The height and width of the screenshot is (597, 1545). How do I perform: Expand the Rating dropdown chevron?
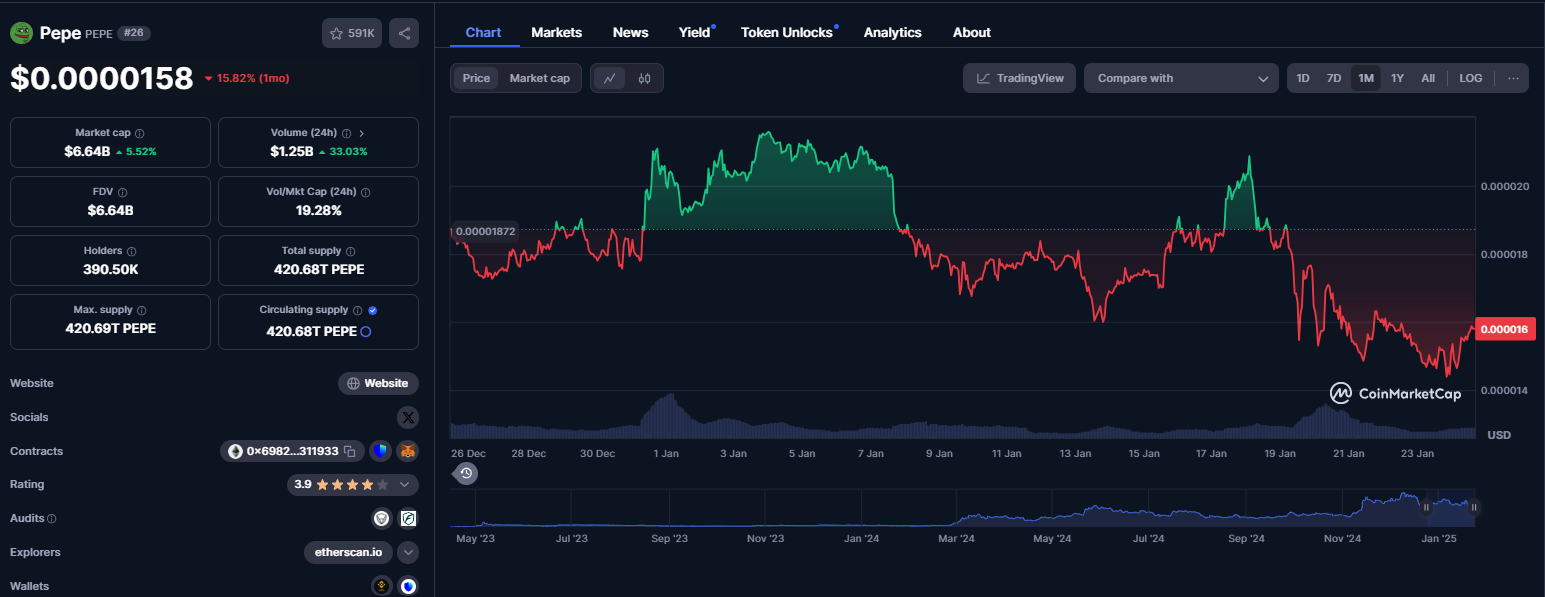(x=404, y=484)
